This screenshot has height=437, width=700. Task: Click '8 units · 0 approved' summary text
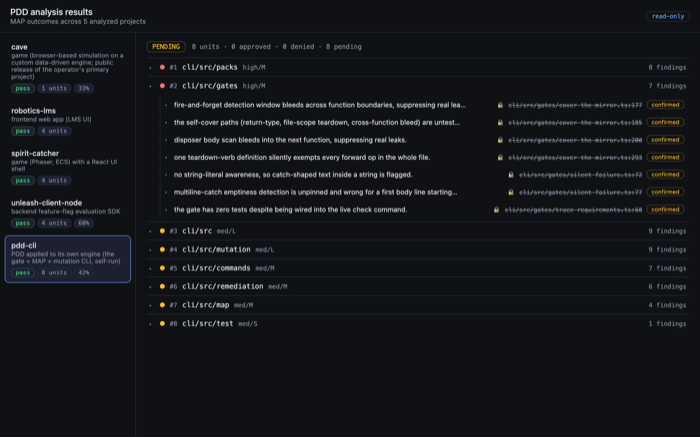click(231, 47)
